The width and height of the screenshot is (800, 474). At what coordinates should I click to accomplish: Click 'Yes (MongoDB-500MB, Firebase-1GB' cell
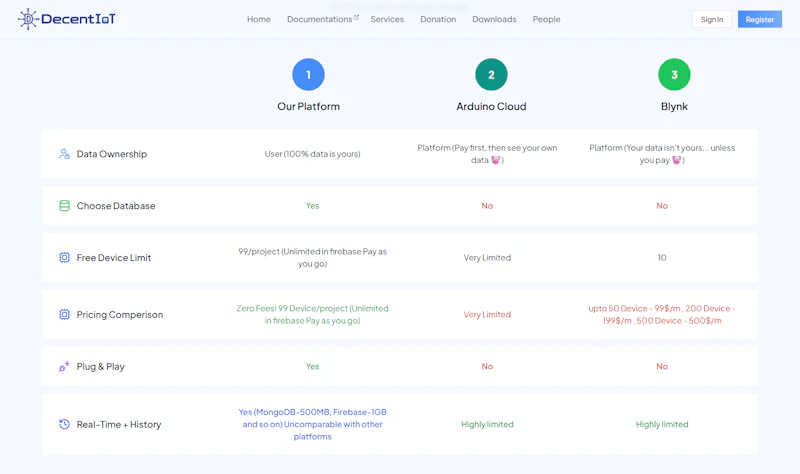312,424
